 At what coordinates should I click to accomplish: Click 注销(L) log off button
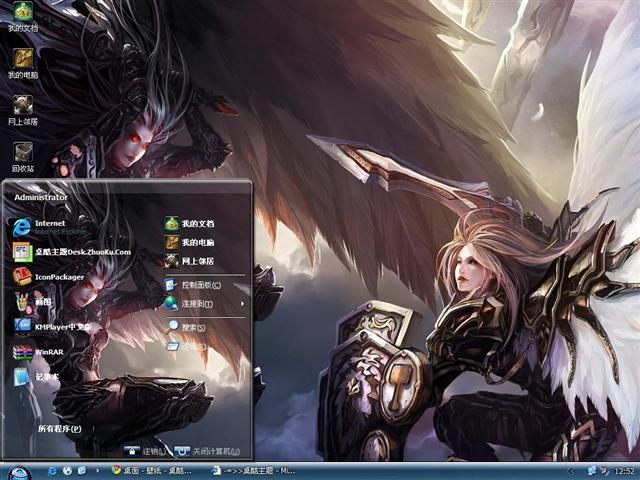pos(145,451)
